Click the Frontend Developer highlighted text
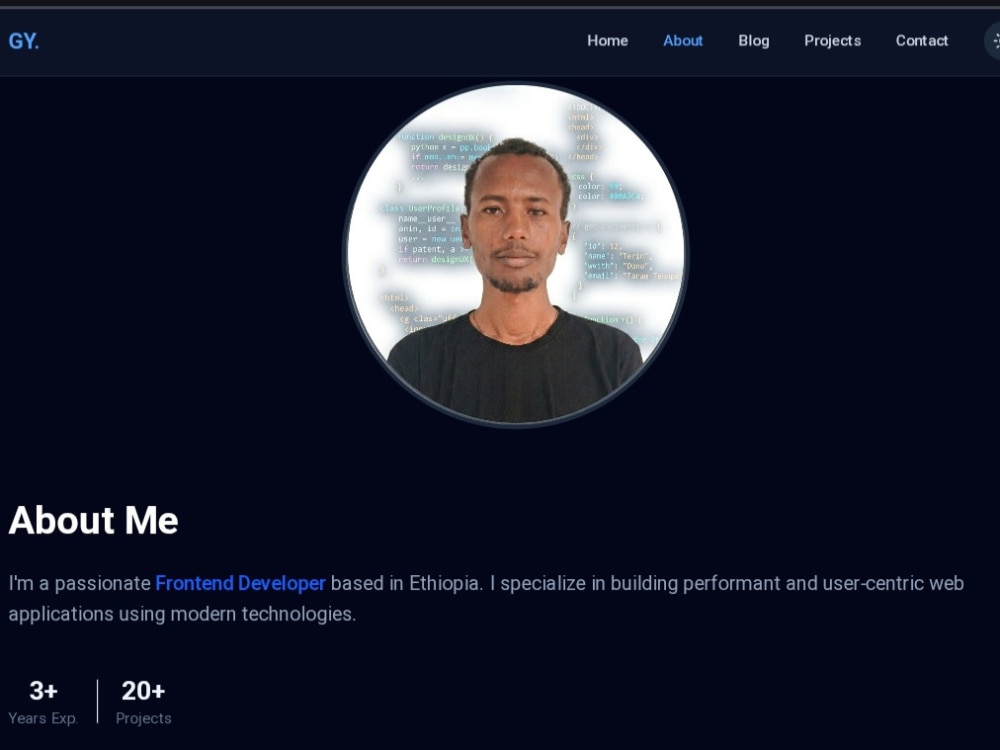 click(240, 584)
